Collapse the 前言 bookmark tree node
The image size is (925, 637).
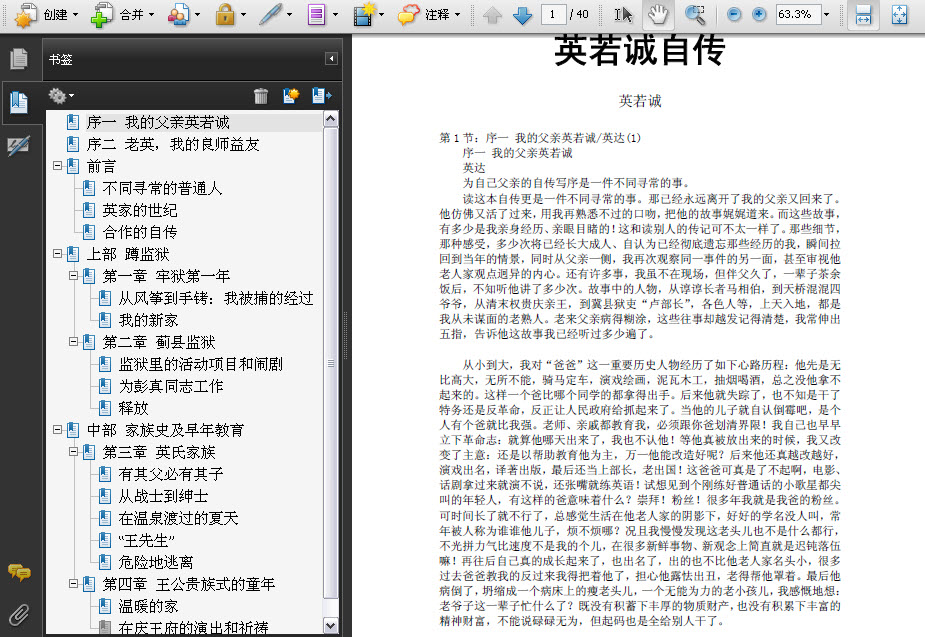click(58, 166)
